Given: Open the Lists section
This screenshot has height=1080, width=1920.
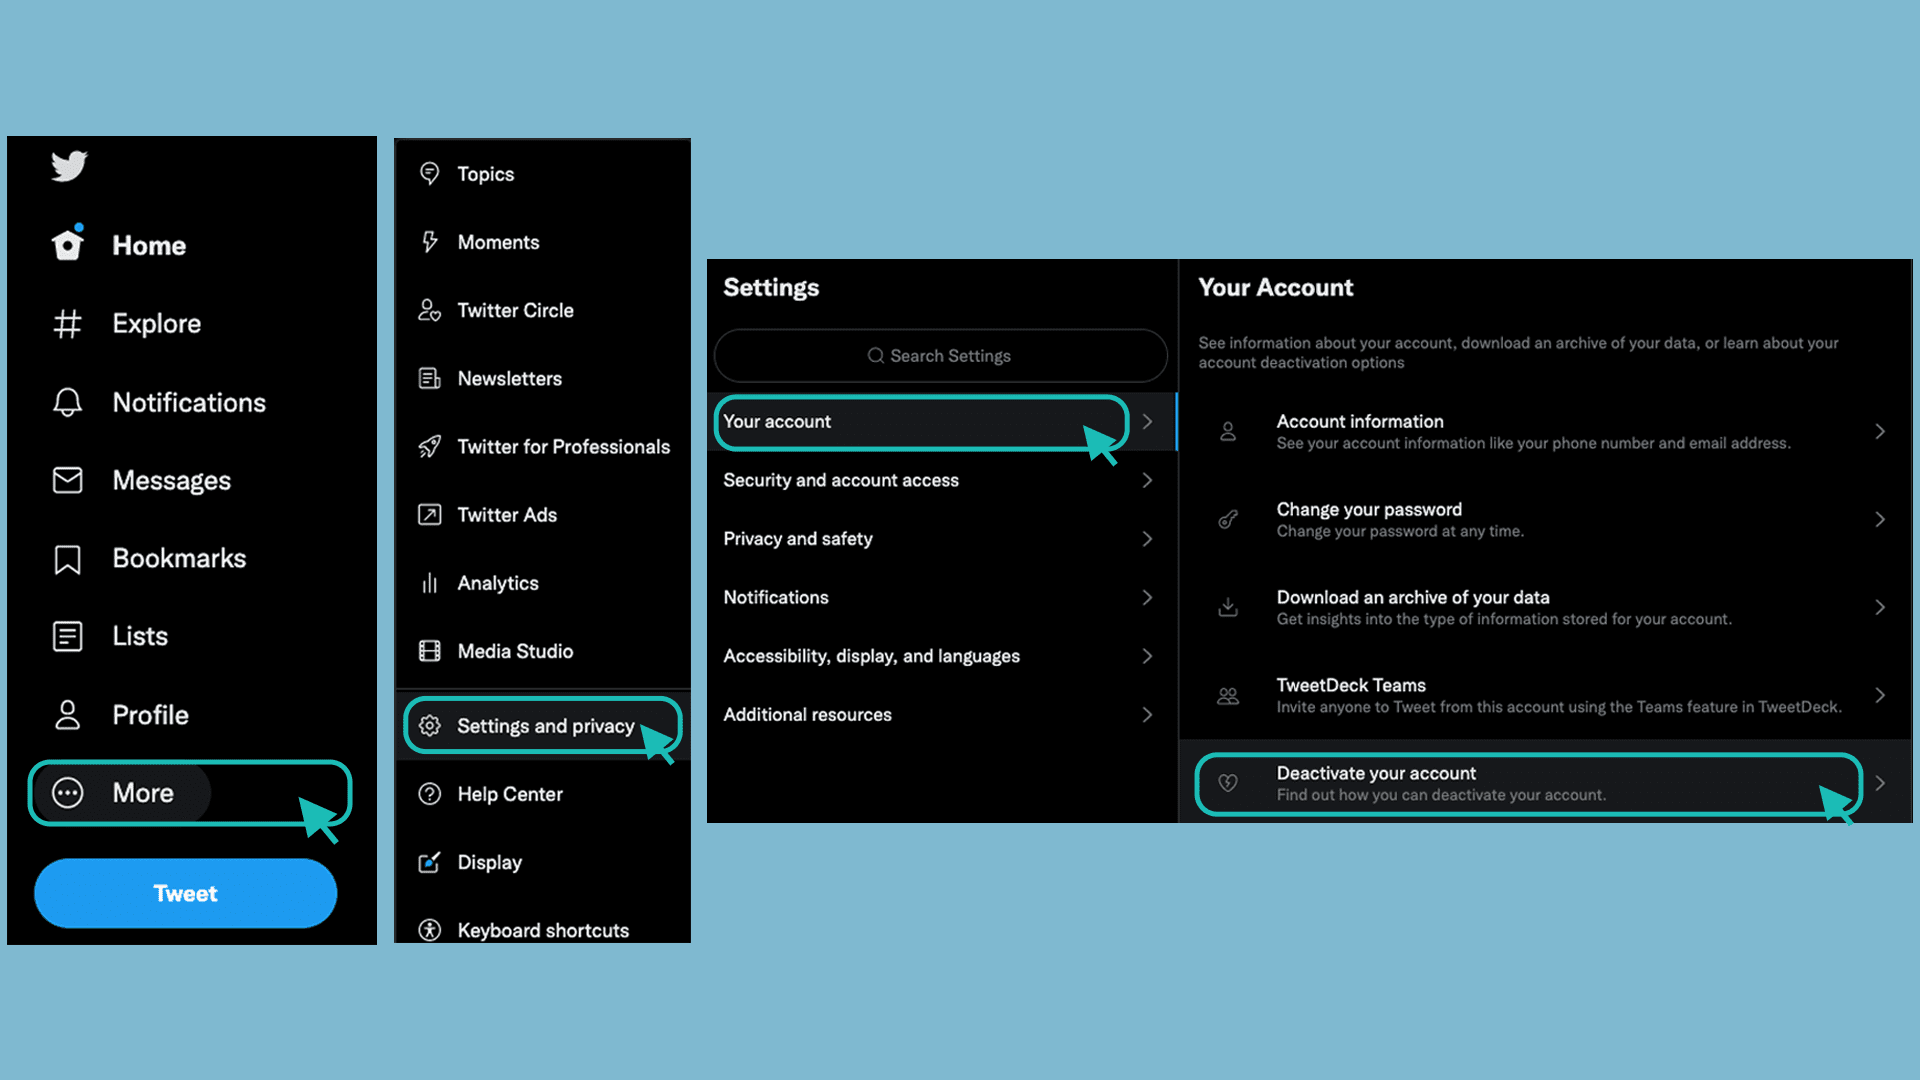Looking at the screenshot, I should click(140, 637).
